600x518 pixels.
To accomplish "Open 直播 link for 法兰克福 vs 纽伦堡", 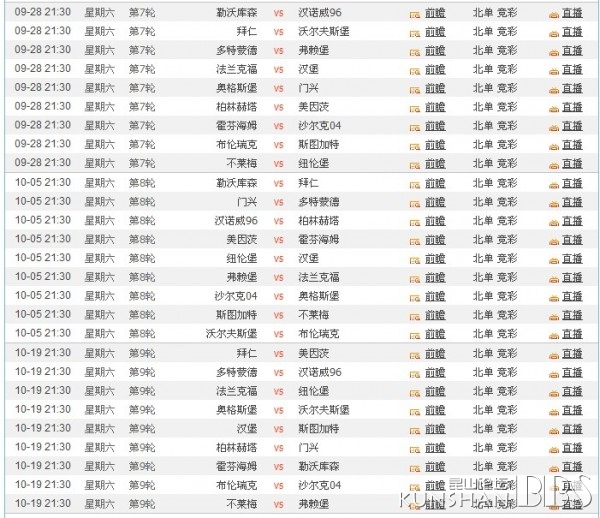I will coord(572,391).
